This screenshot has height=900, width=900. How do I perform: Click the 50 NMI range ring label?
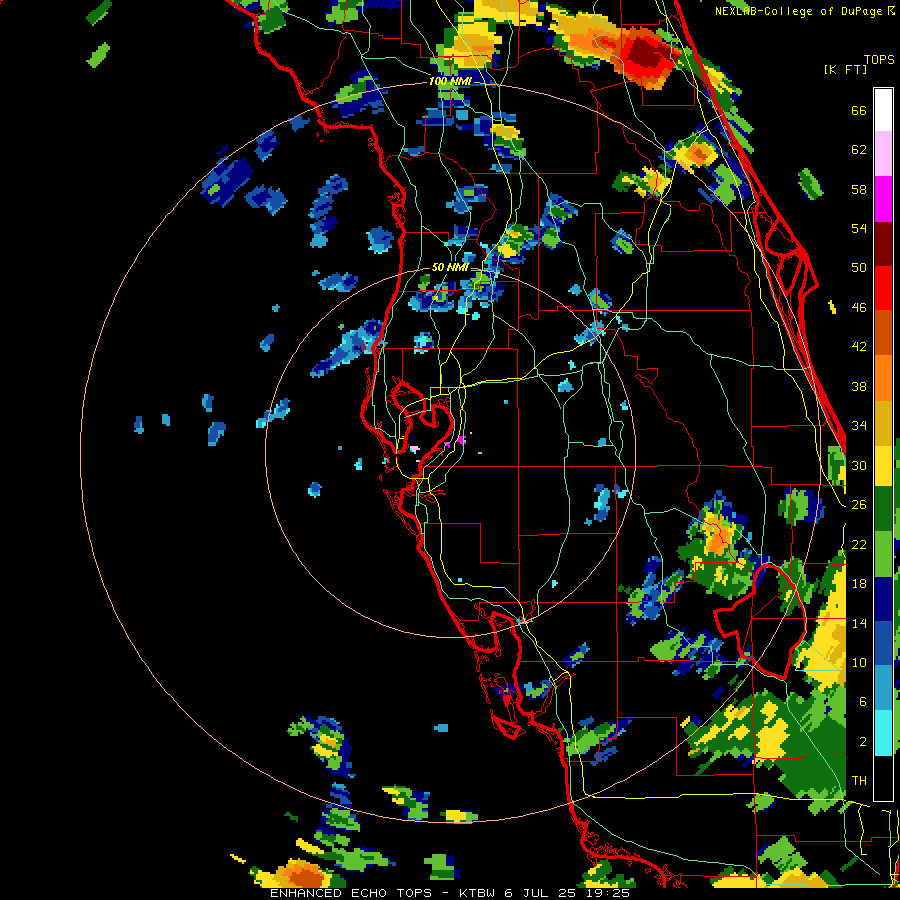click(x=449, y=267)
